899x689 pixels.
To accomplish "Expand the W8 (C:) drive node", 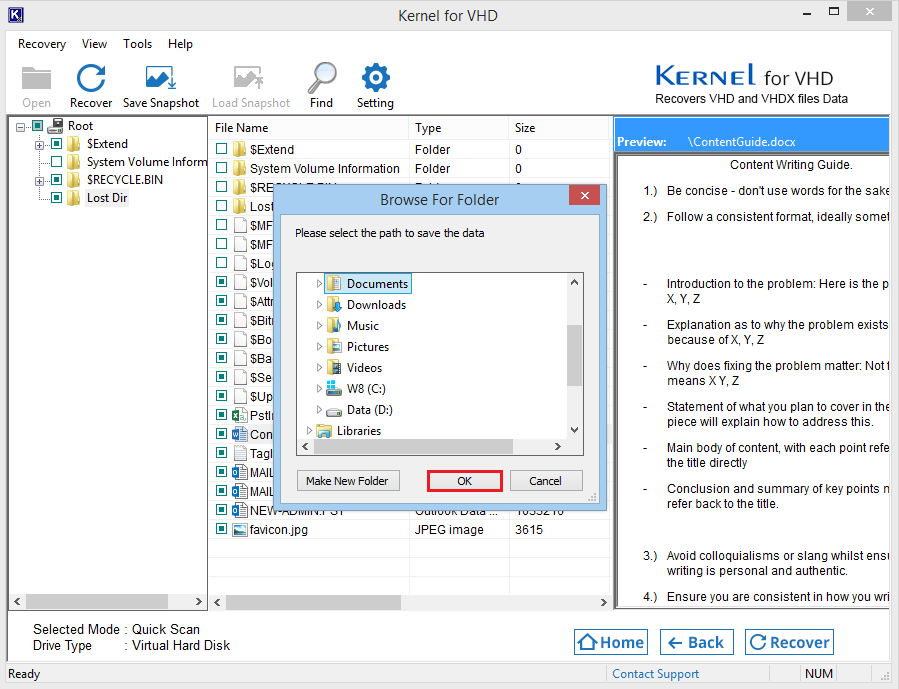I will click(319, 389).
